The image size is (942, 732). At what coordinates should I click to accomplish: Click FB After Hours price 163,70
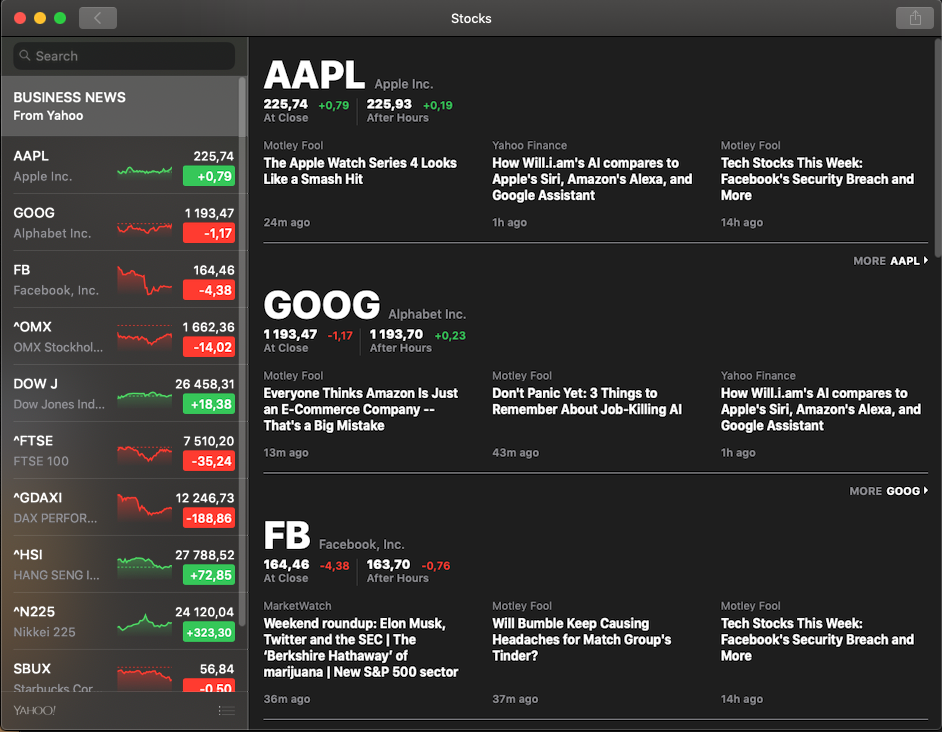coord(388,565)
